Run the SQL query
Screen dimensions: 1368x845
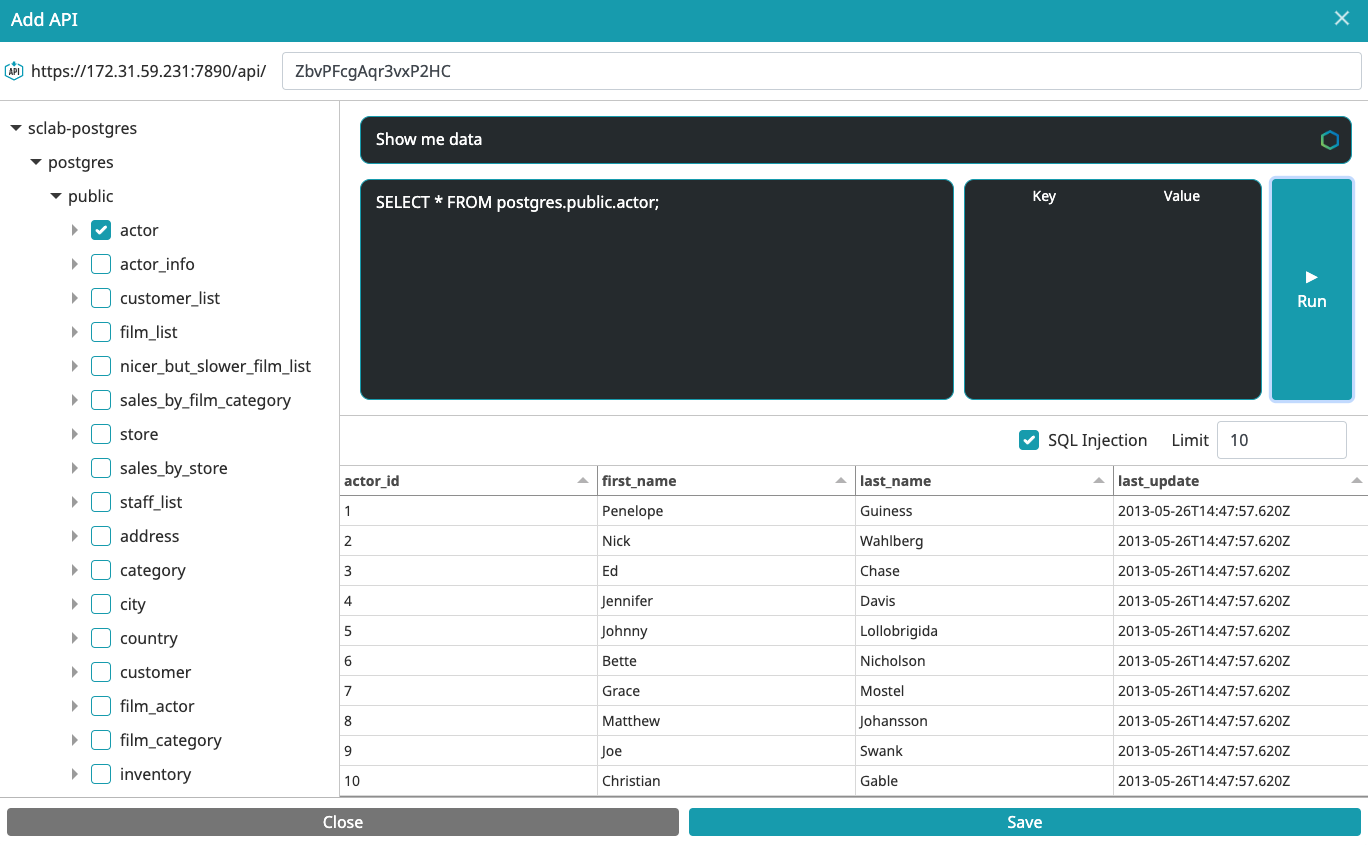[1312, 290]
